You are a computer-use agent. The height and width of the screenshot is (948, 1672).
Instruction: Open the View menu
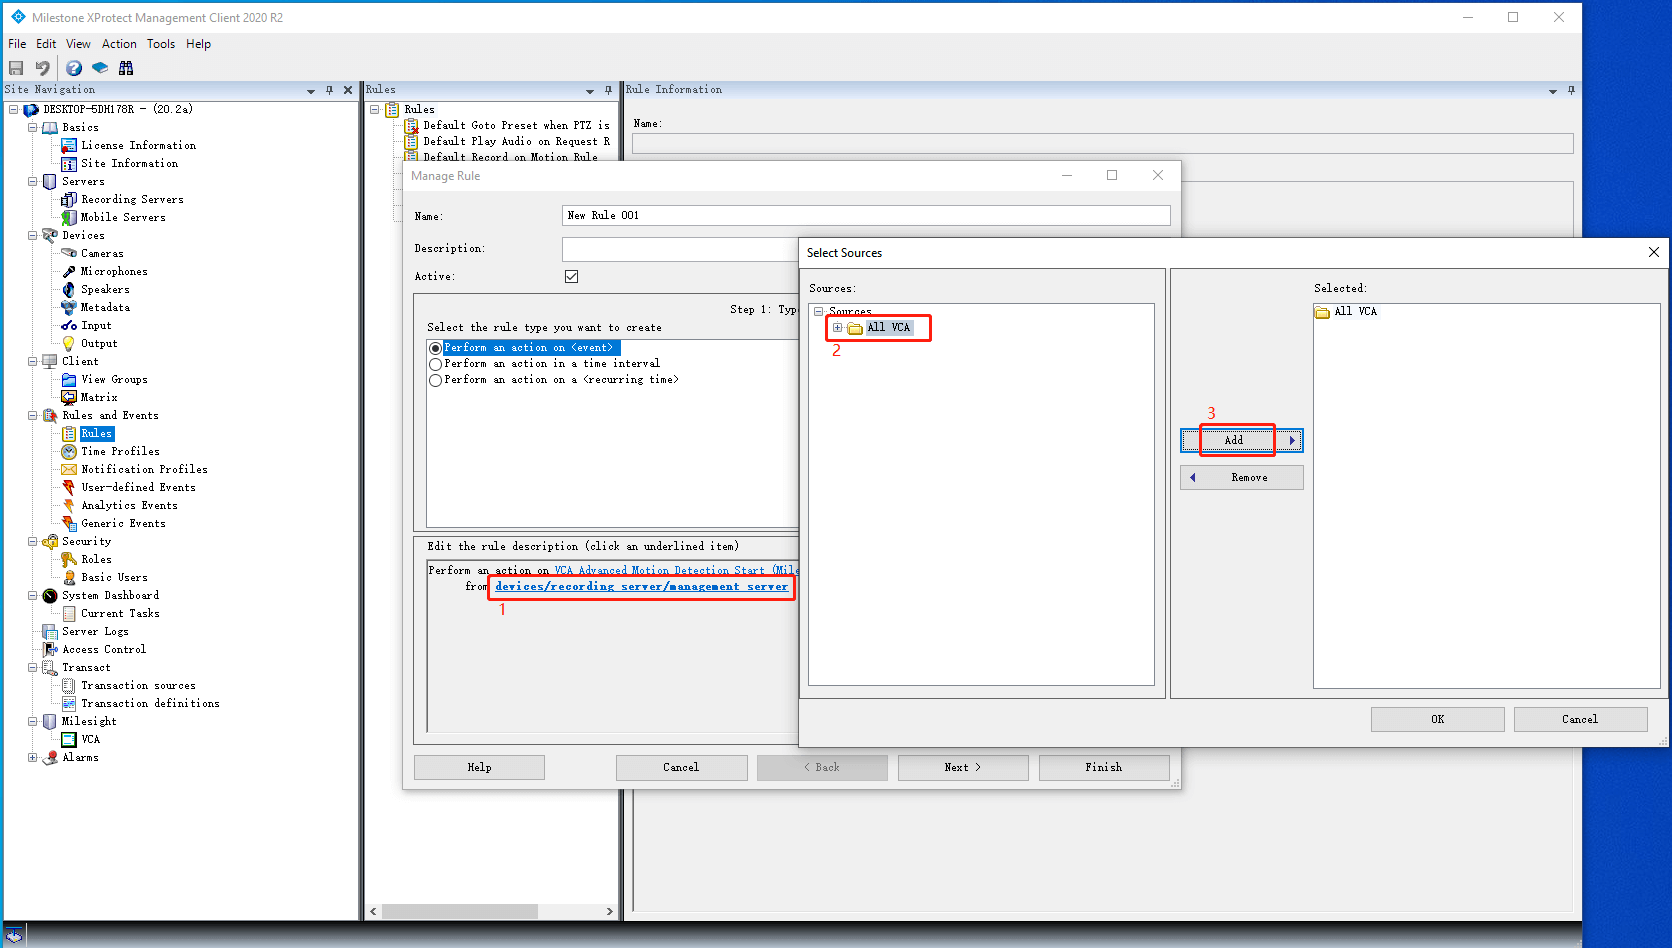tap(78, 44)
